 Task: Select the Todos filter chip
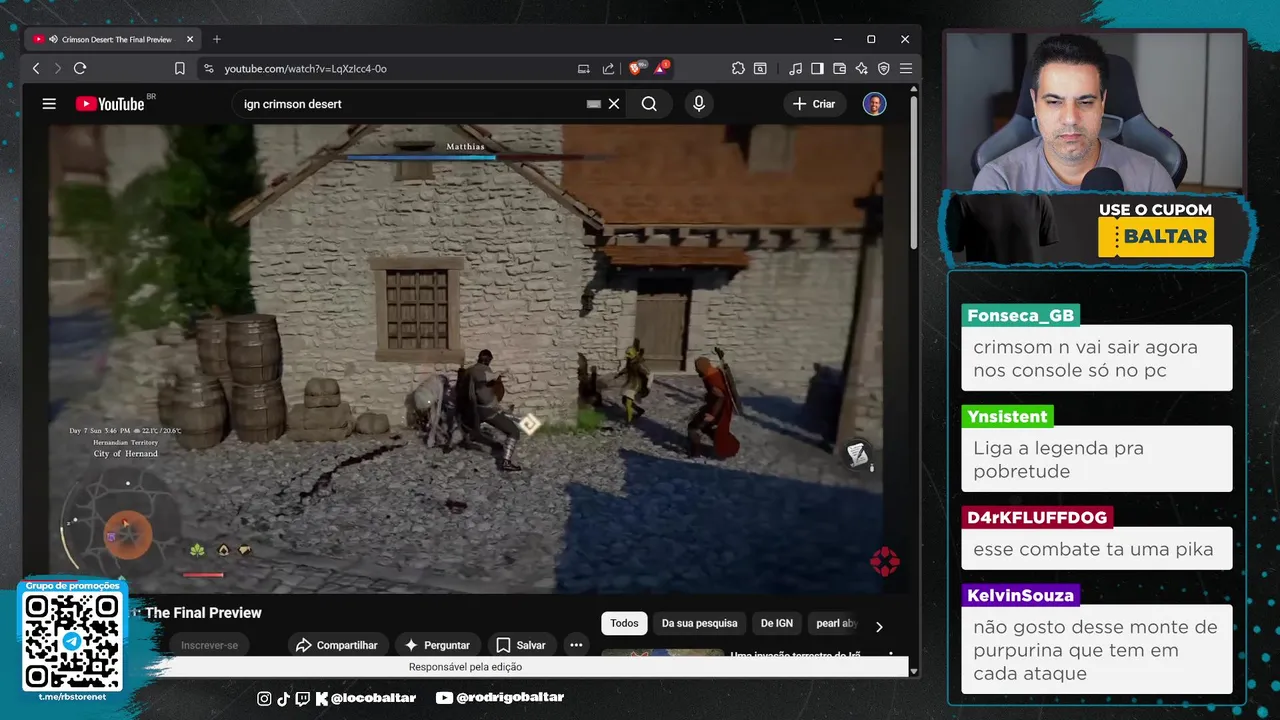click(x=624, y=623)
